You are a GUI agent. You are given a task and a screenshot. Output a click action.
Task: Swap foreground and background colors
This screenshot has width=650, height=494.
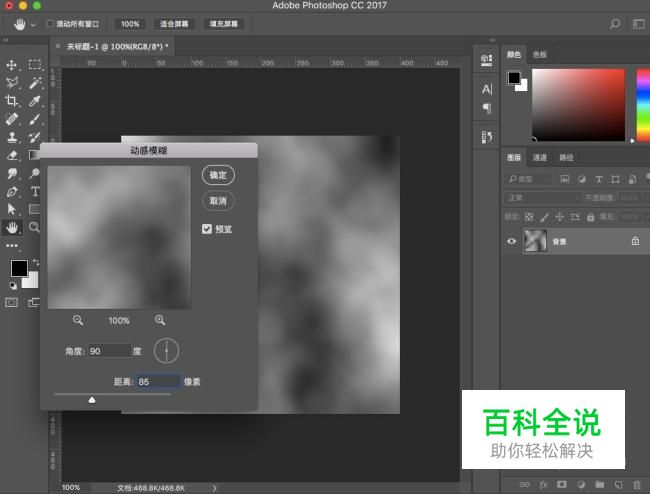click(36, 262)
